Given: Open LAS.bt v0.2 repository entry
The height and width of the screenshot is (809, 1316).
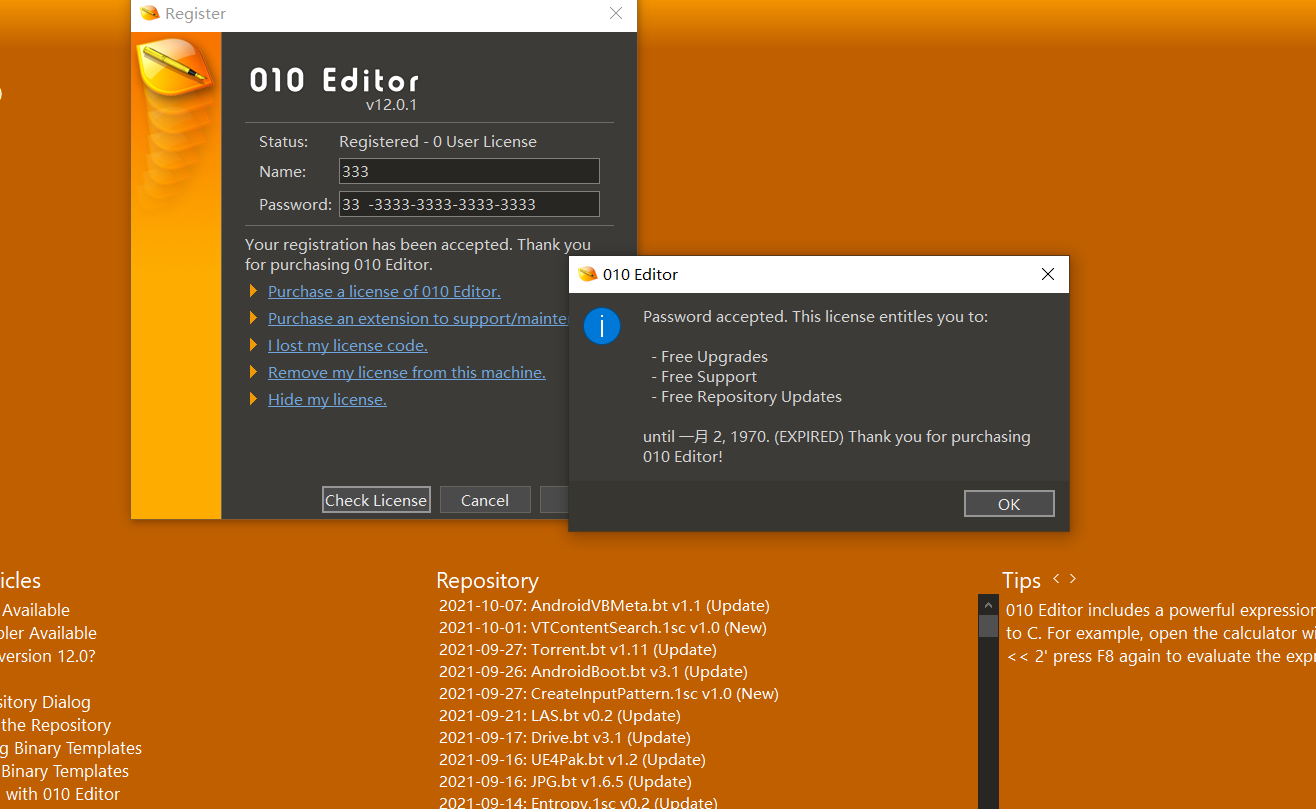Looking at the screenshot, I should pyautogui.click(x=560, y=716).
